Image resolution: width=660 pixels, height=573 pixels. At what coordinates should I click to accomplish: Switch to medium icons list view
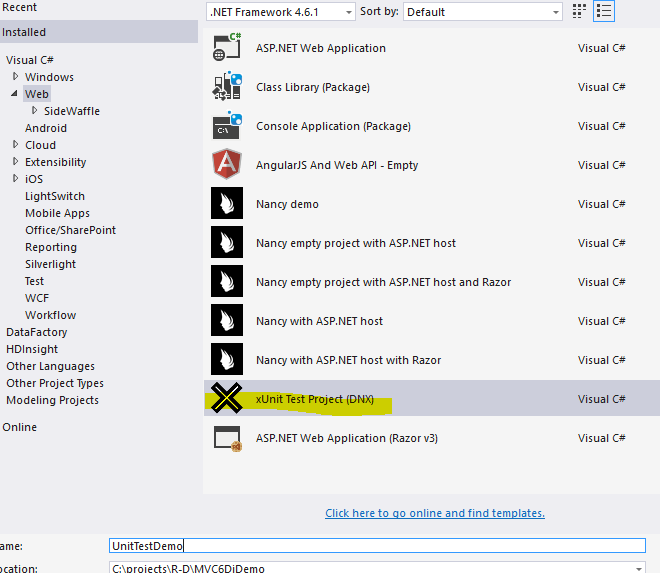coord(604,11)
